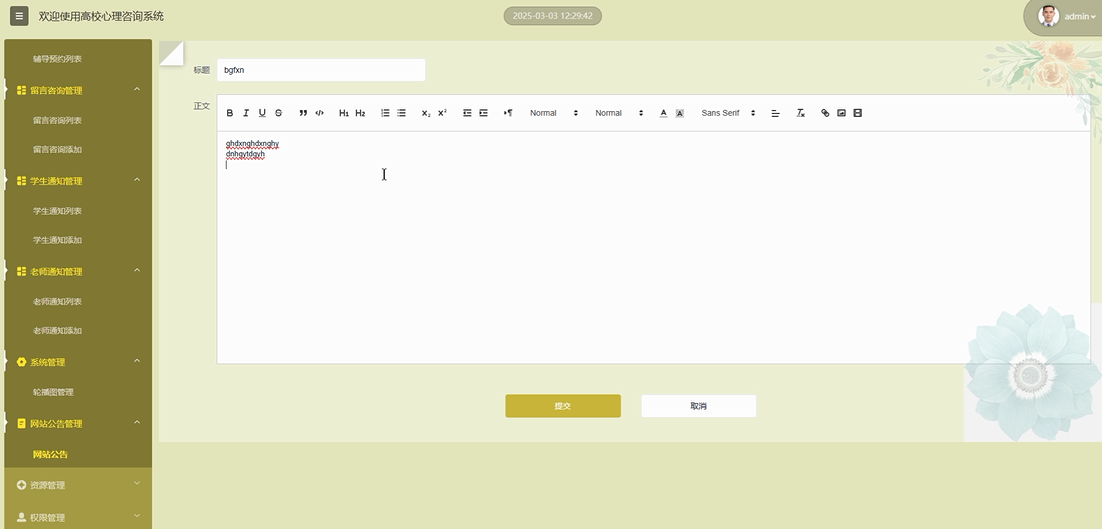
Task: Click the 提交 submit button
Action: tap(563, 406)
